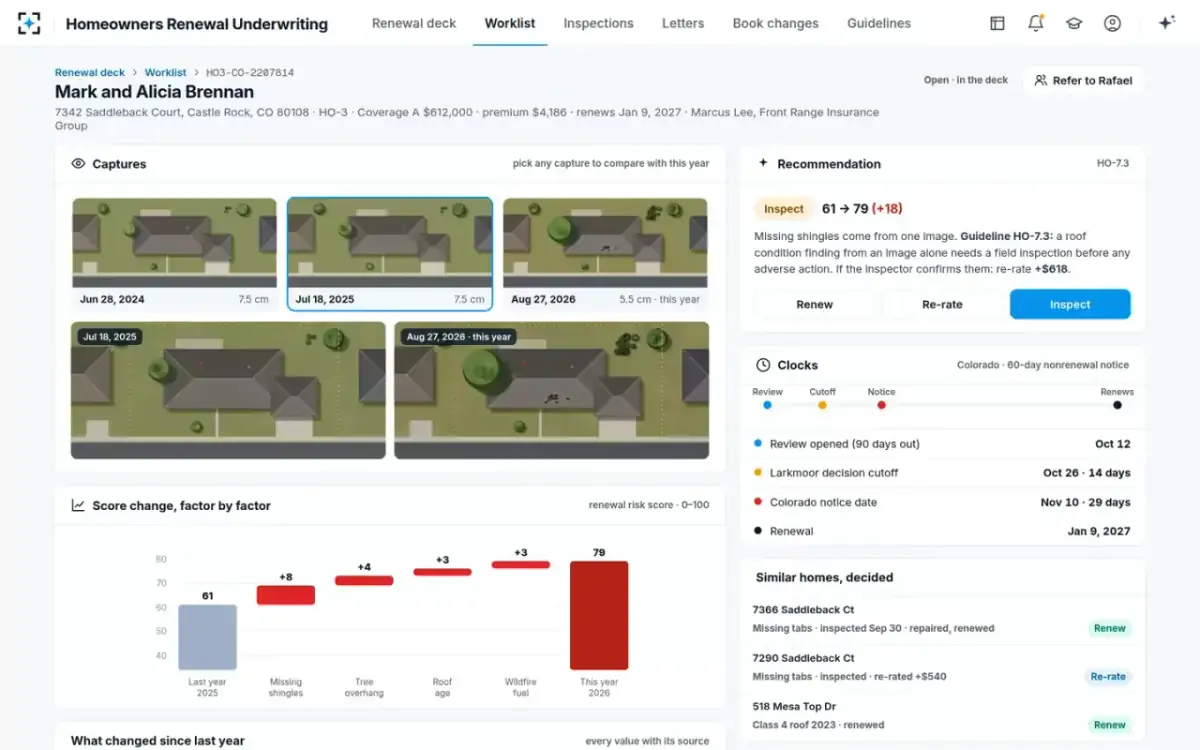Select the Jul 18, 2025 capture thumbnail
1200x750 pixels.
[390, 254]
